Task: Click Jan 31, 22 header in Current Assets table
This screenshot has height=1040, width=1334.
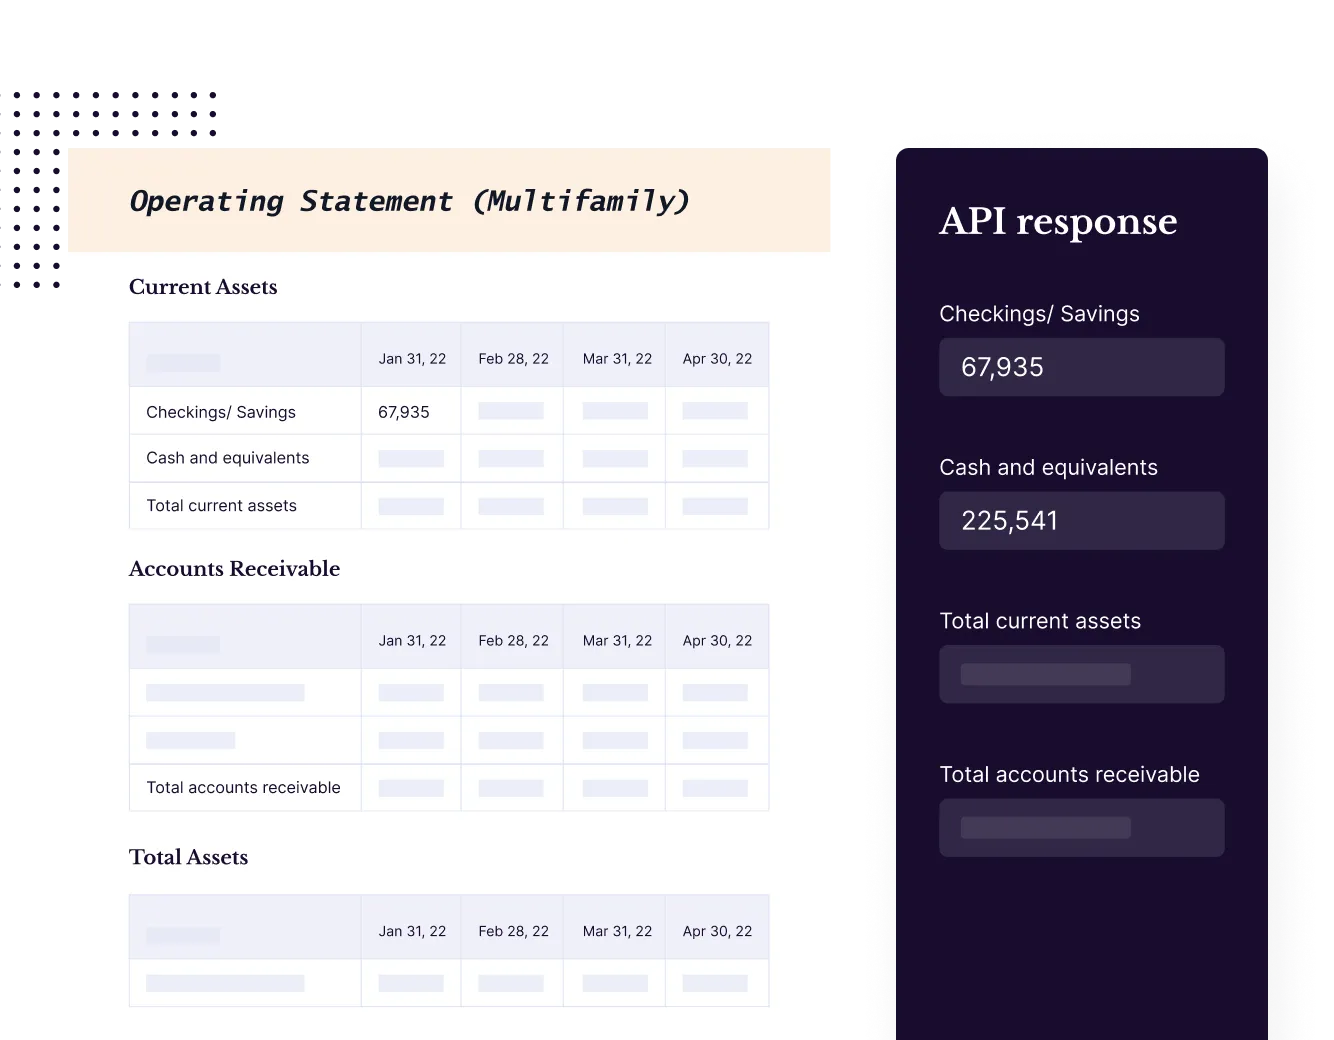Action: coord(412,359)
